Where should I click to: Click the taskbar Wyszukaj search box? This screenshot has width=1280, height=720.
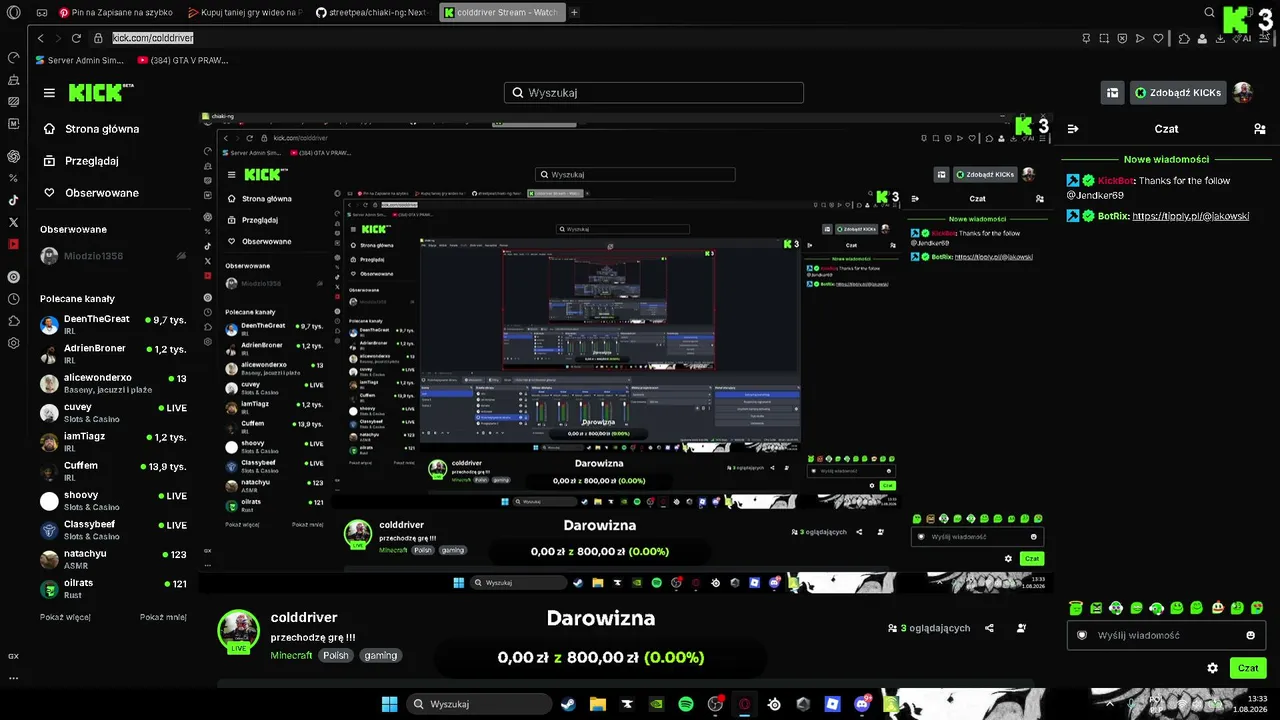pos(479,704)
